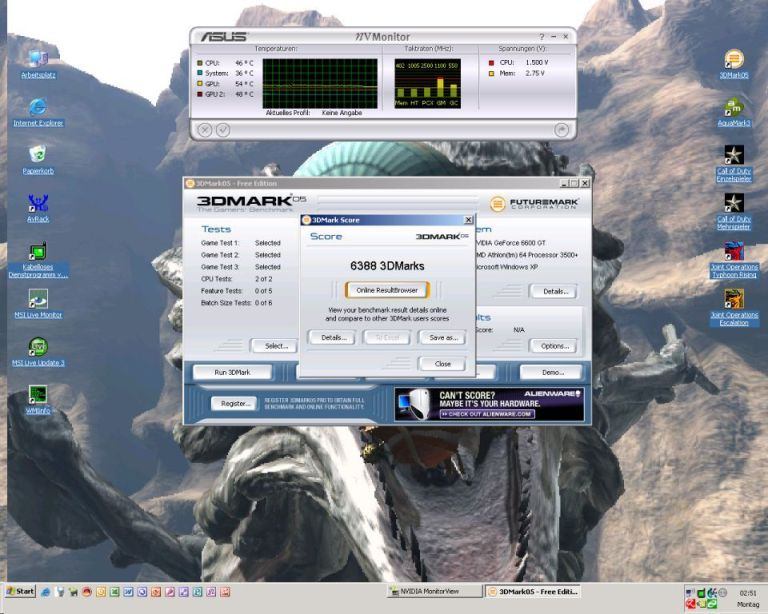Select the Papierkorb recycle bin icon
This screenshot has height=614, width=768.
pos(38,160)
